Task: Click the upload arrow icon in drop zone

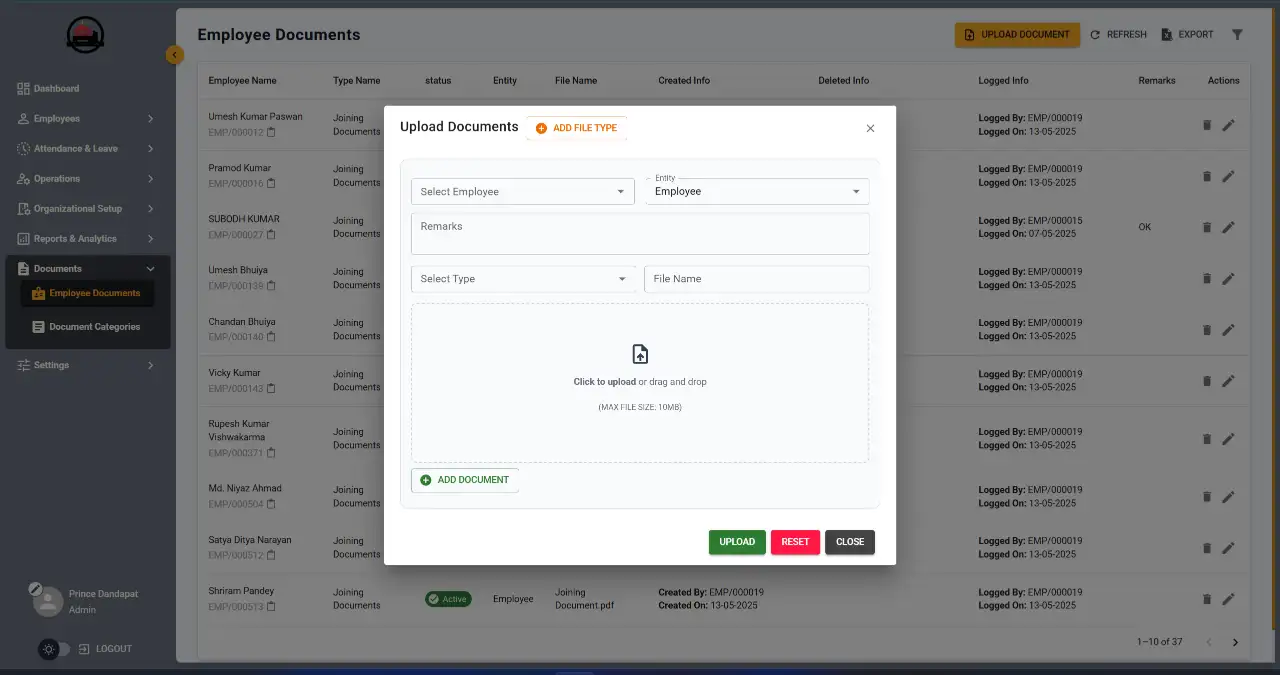Action: click(x=639, y=353)
